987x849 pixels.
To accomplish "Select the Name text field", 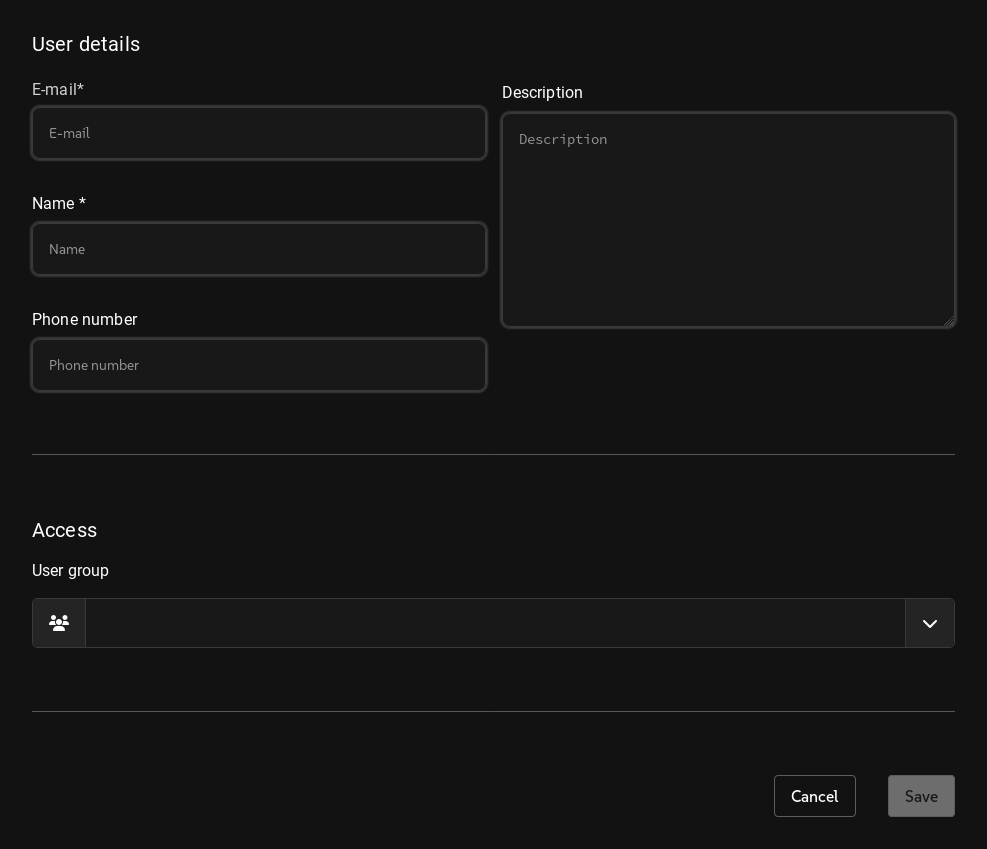I will (259, 249).
